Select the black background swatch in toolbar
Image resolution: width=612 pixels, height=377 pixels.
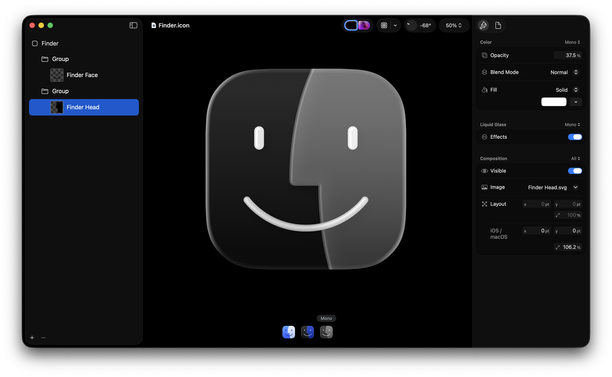pyautogui.click(x=351, y=25)
